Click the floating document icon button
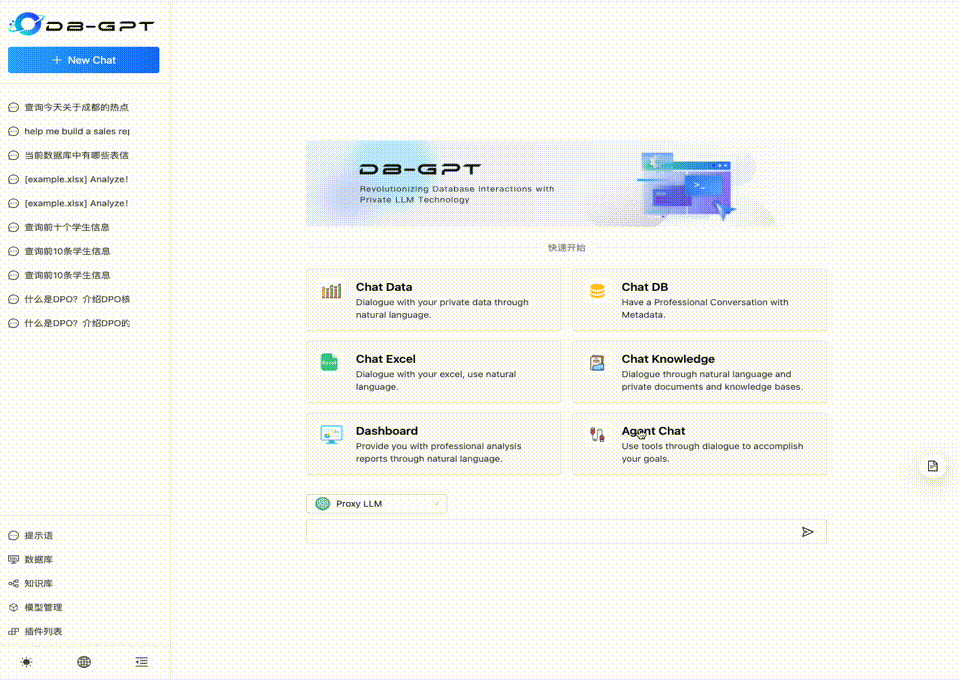Screen dimensions: 960x680 click(x=932, y=466)
